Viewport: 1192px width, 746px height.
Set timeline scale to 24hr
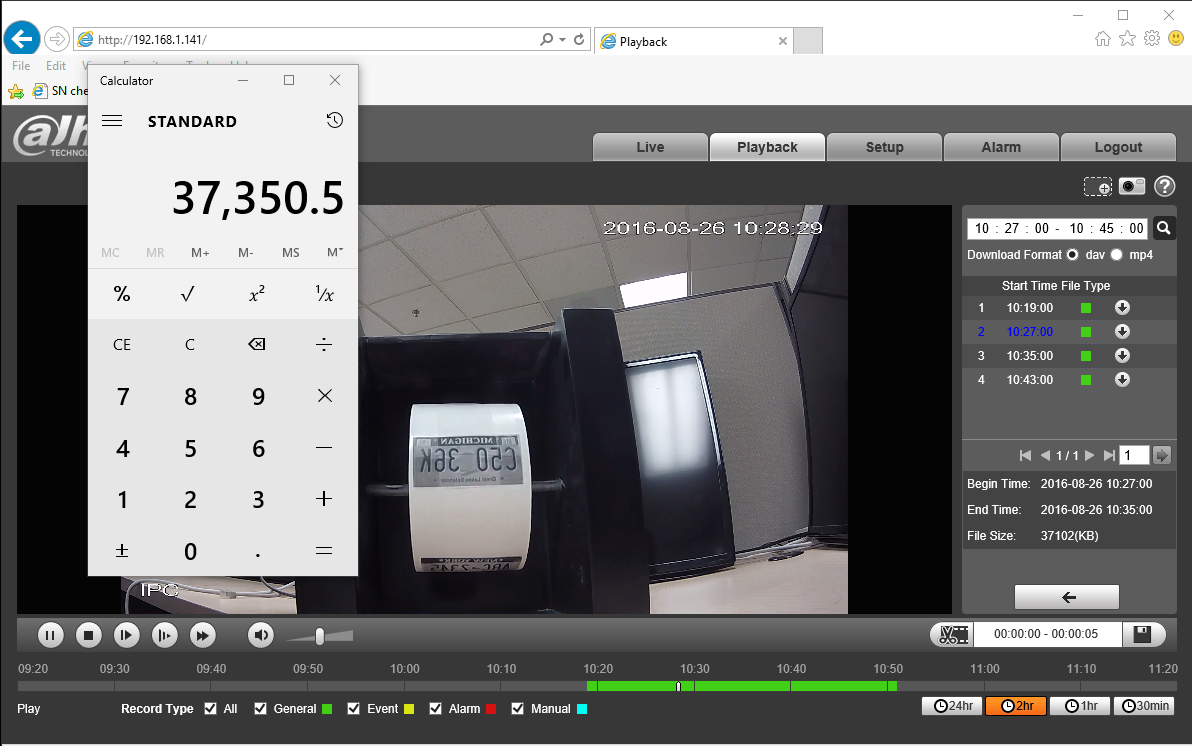953,706
